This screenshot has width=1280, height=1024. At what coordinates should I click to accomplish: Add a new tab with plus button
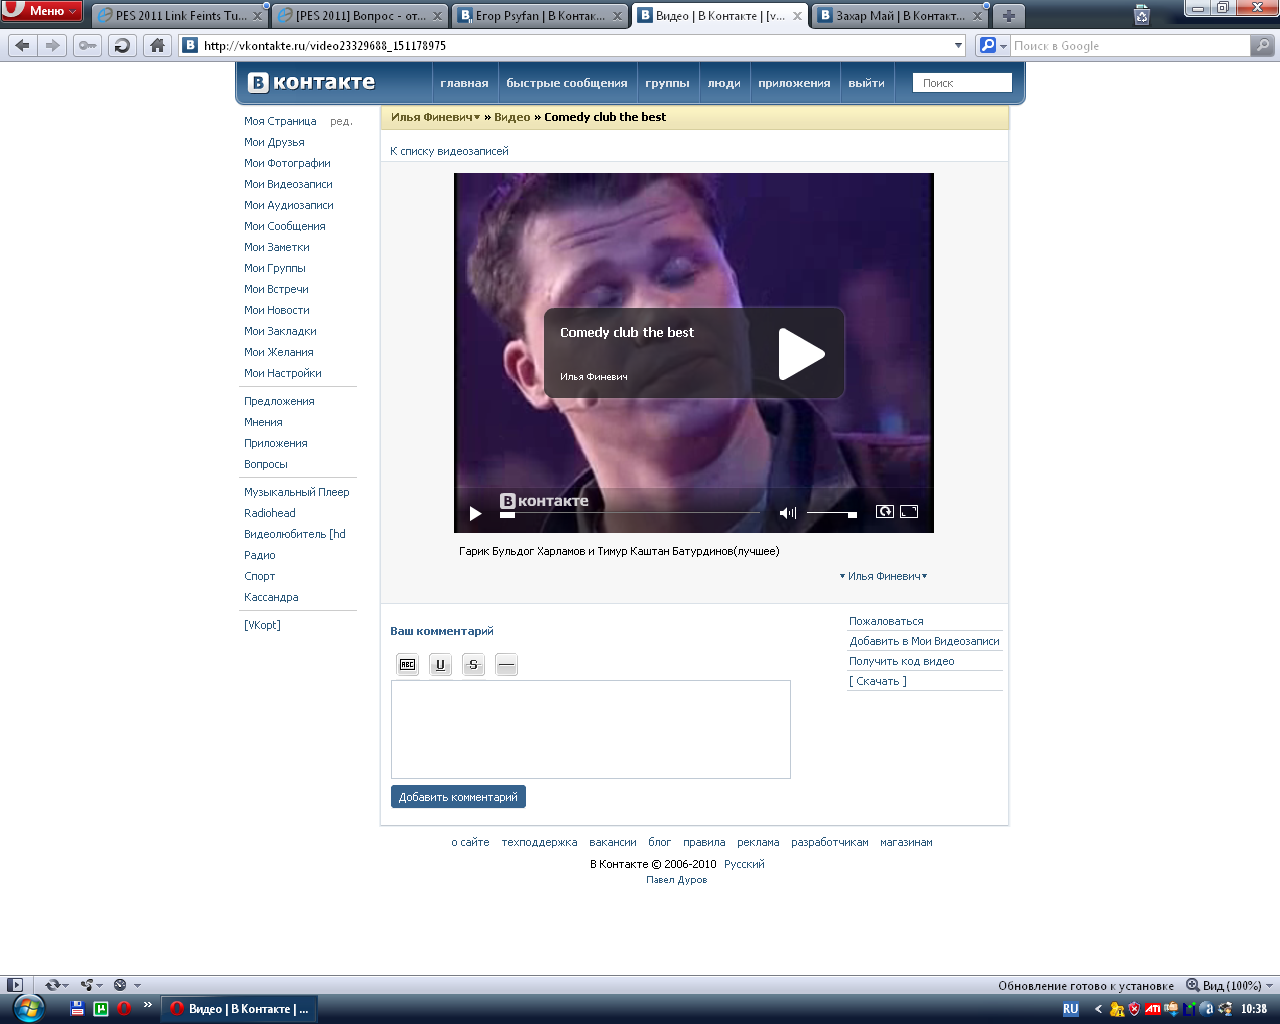[1008, 15]
